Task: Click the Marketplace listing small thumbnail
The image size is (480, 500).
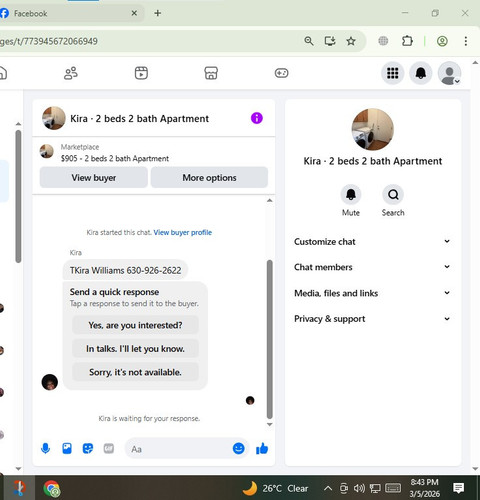Action: (x=47, y=151)
